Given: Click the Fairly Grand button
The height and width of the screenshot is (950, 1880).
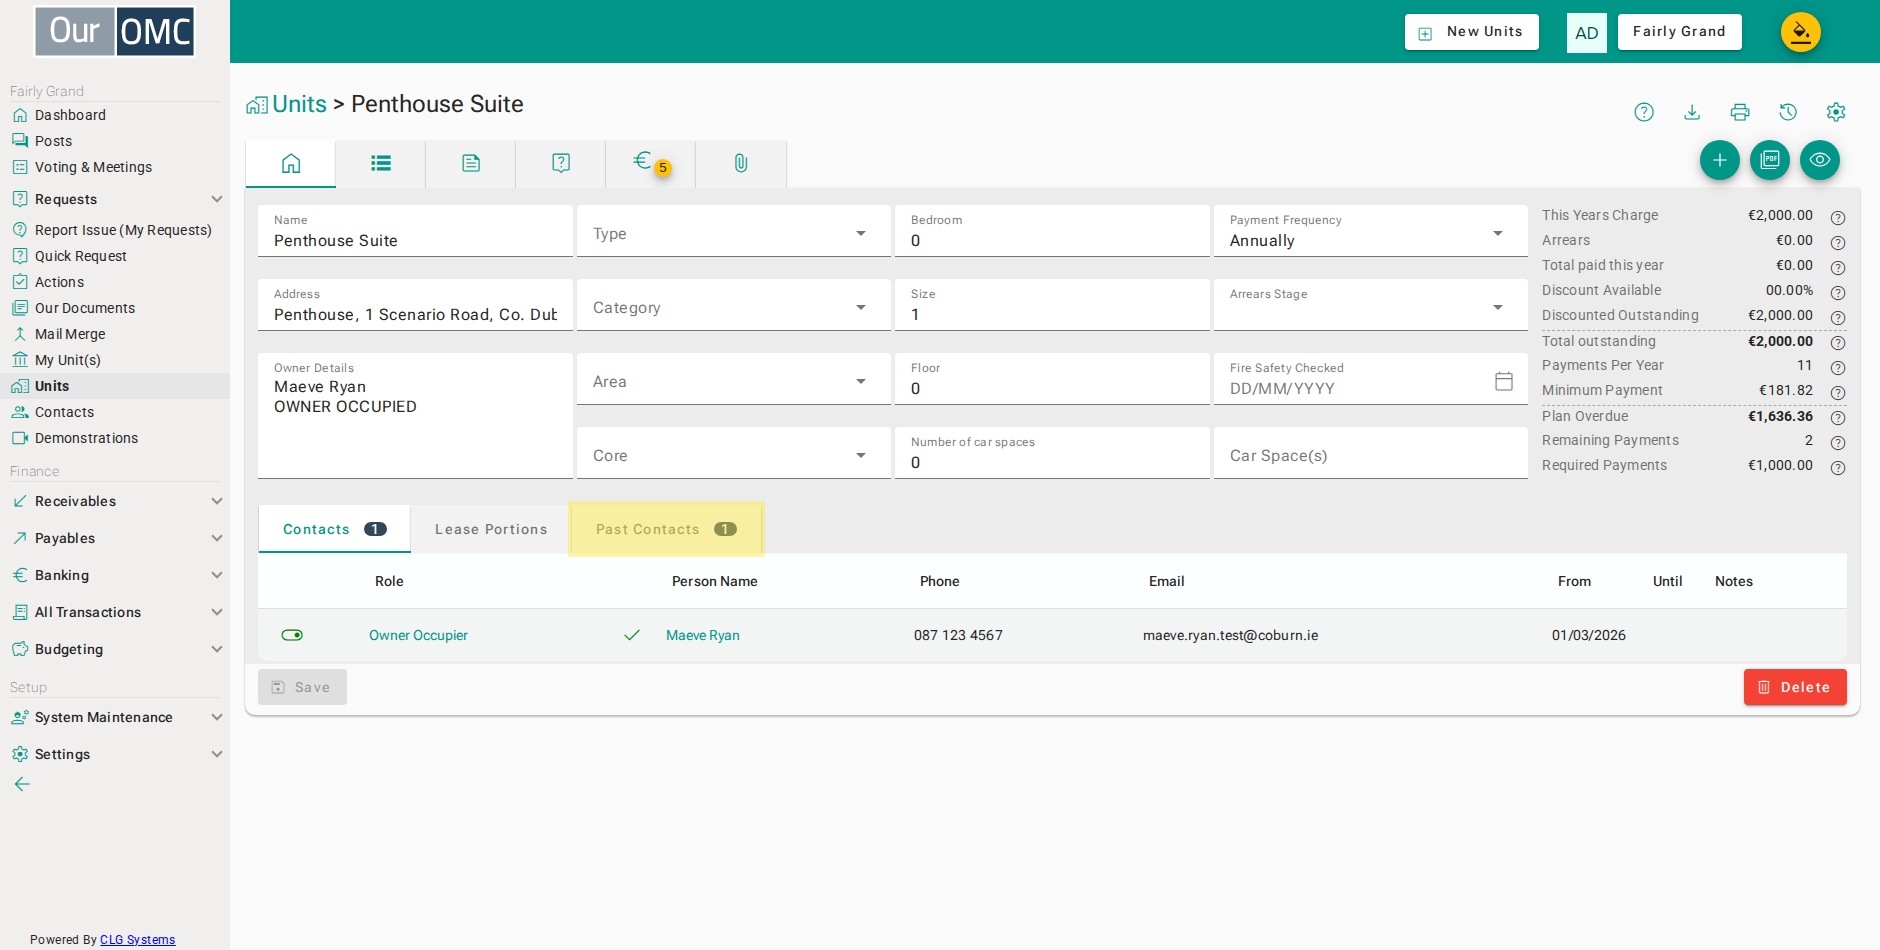Looking at the screenshot, I should click(x=1680, y=32).
